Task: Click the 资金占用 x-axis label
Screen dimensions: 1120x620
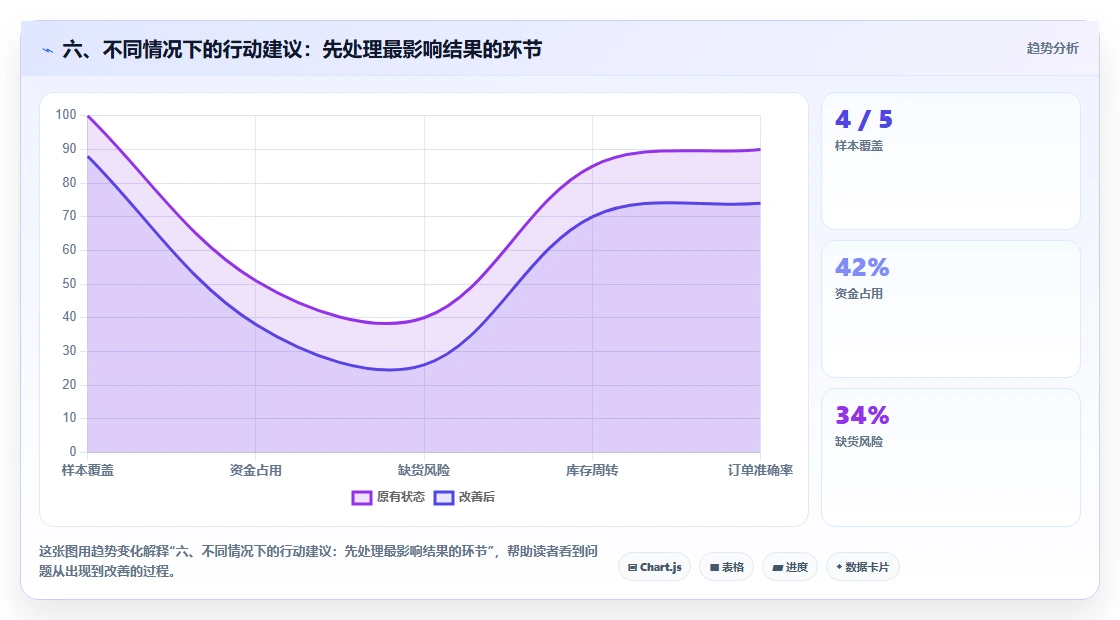Action: click(x=255, y=470)
